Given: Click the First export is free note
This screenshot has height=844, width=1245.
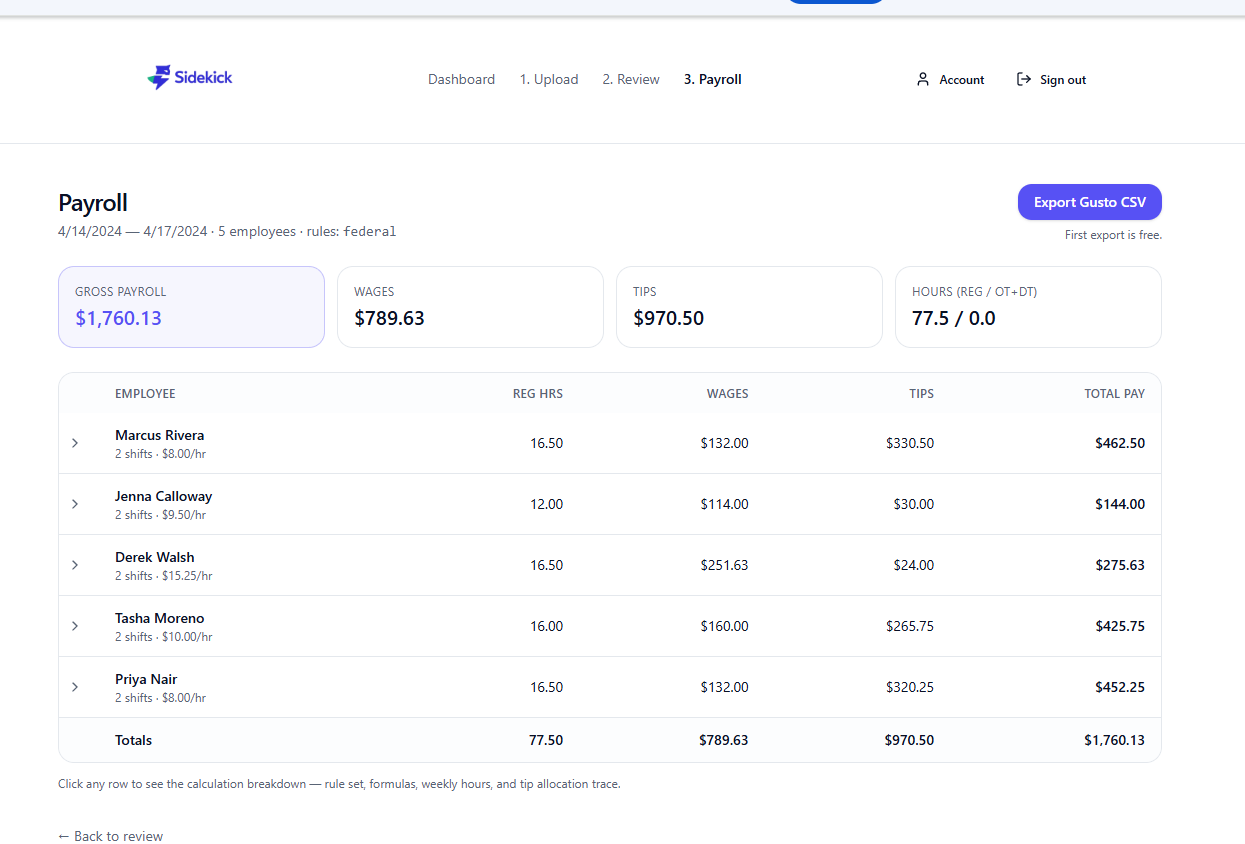Looking at the screenshot, I should 1113,235.
